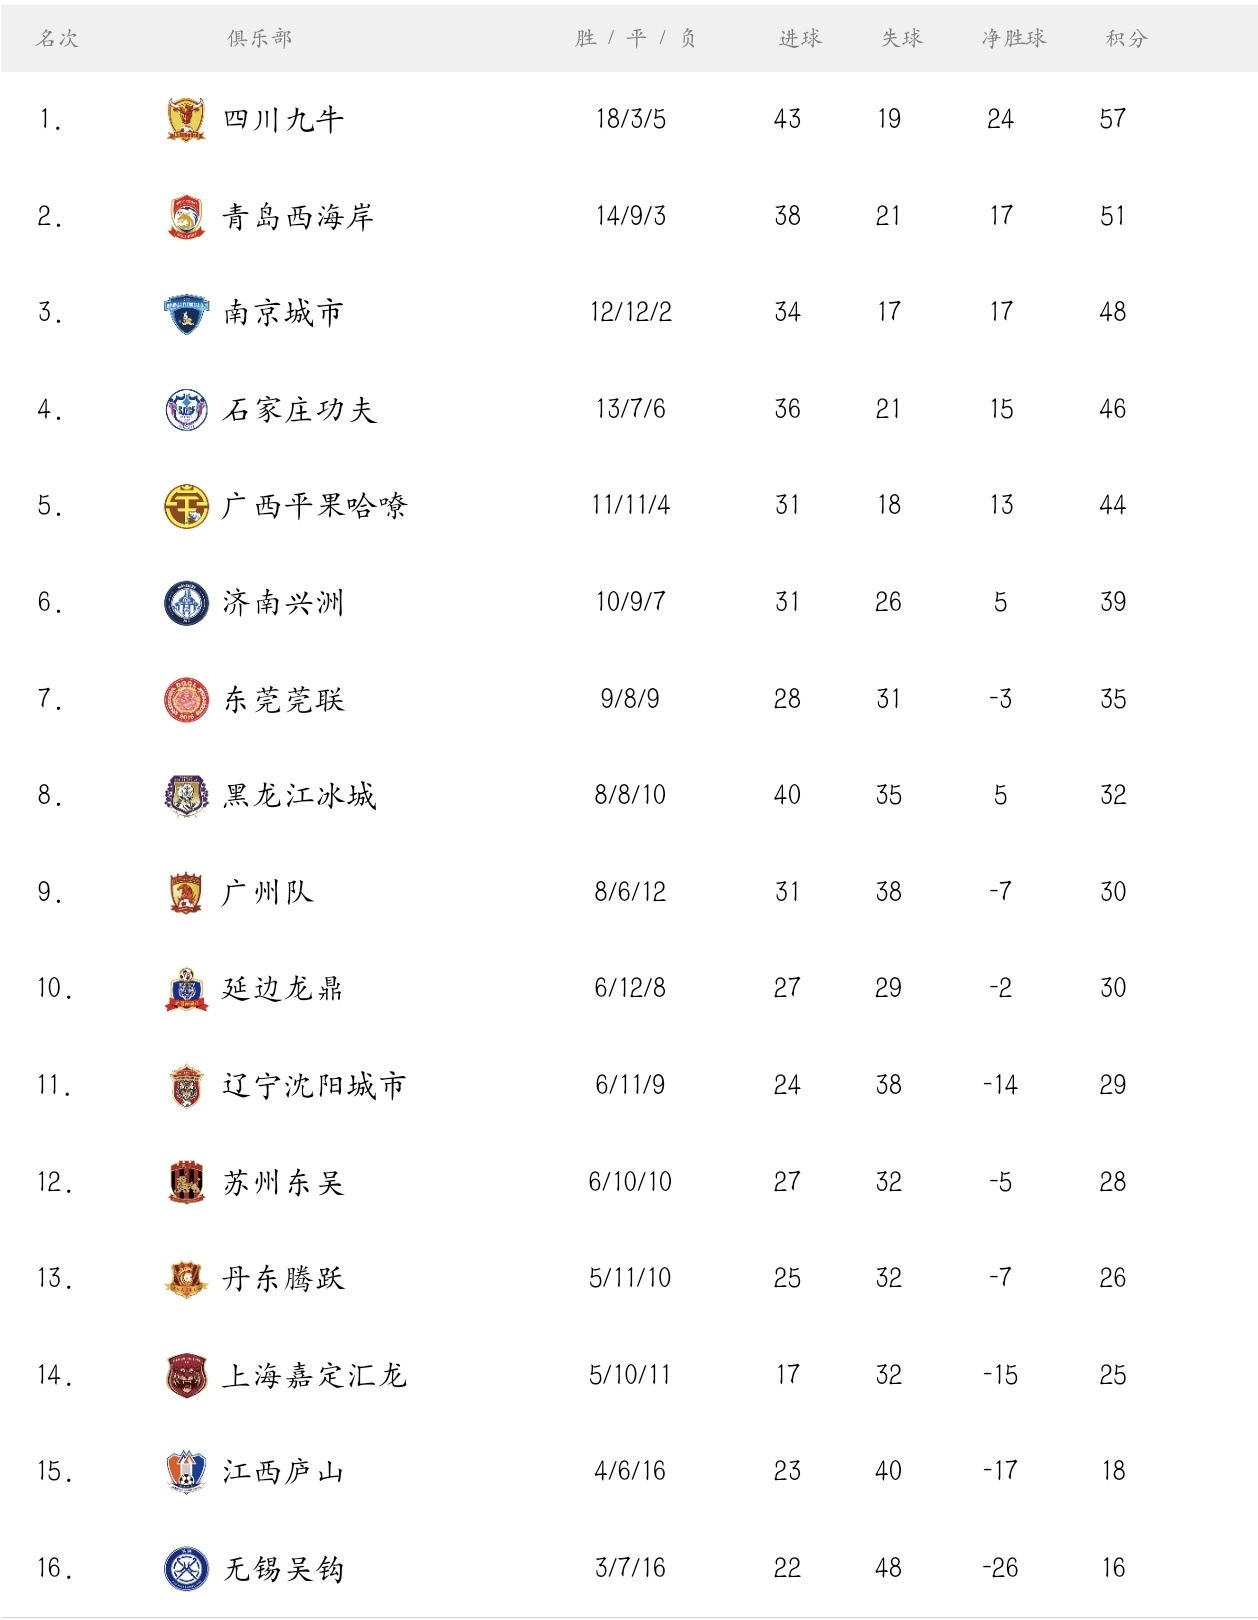Select the 东莞莞联 red crest
The height and width of the screenshot is (1620, 1258).
pyautogui.click(x=186, y=700)
